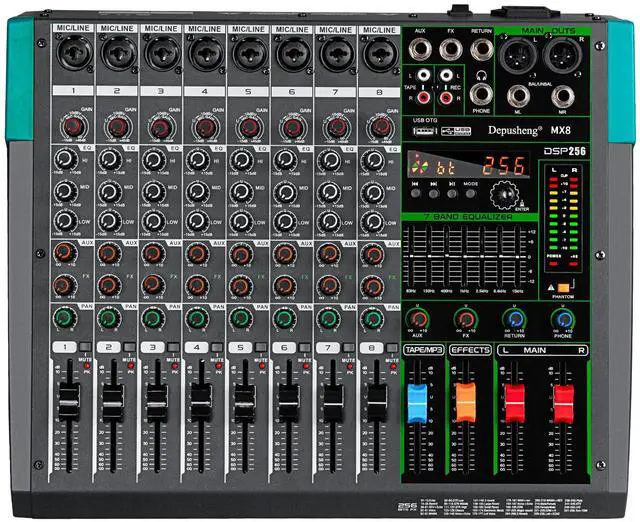Toggle the orange PHANTOM power switch
640x522 pixels.
pyautogui.click(x=564, y=288)
